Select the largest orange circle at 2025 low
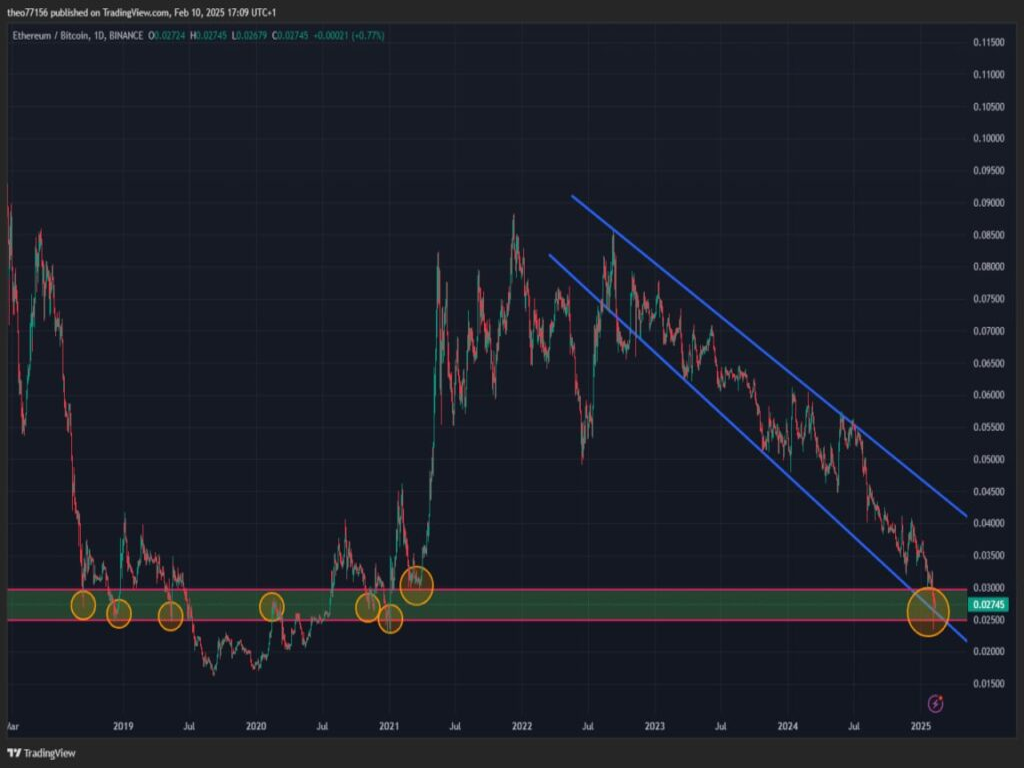 tap(927, 613)
